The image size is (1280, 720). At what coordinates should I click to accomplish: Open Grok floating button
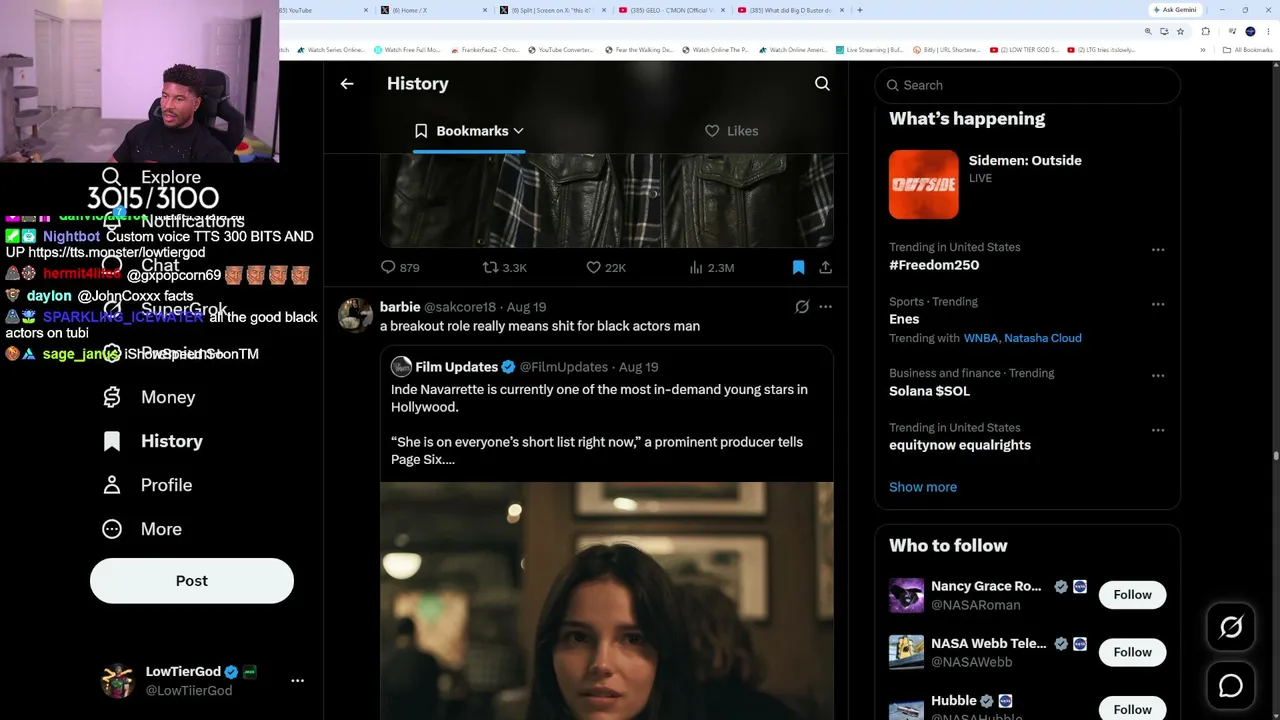pos(1231,627)
